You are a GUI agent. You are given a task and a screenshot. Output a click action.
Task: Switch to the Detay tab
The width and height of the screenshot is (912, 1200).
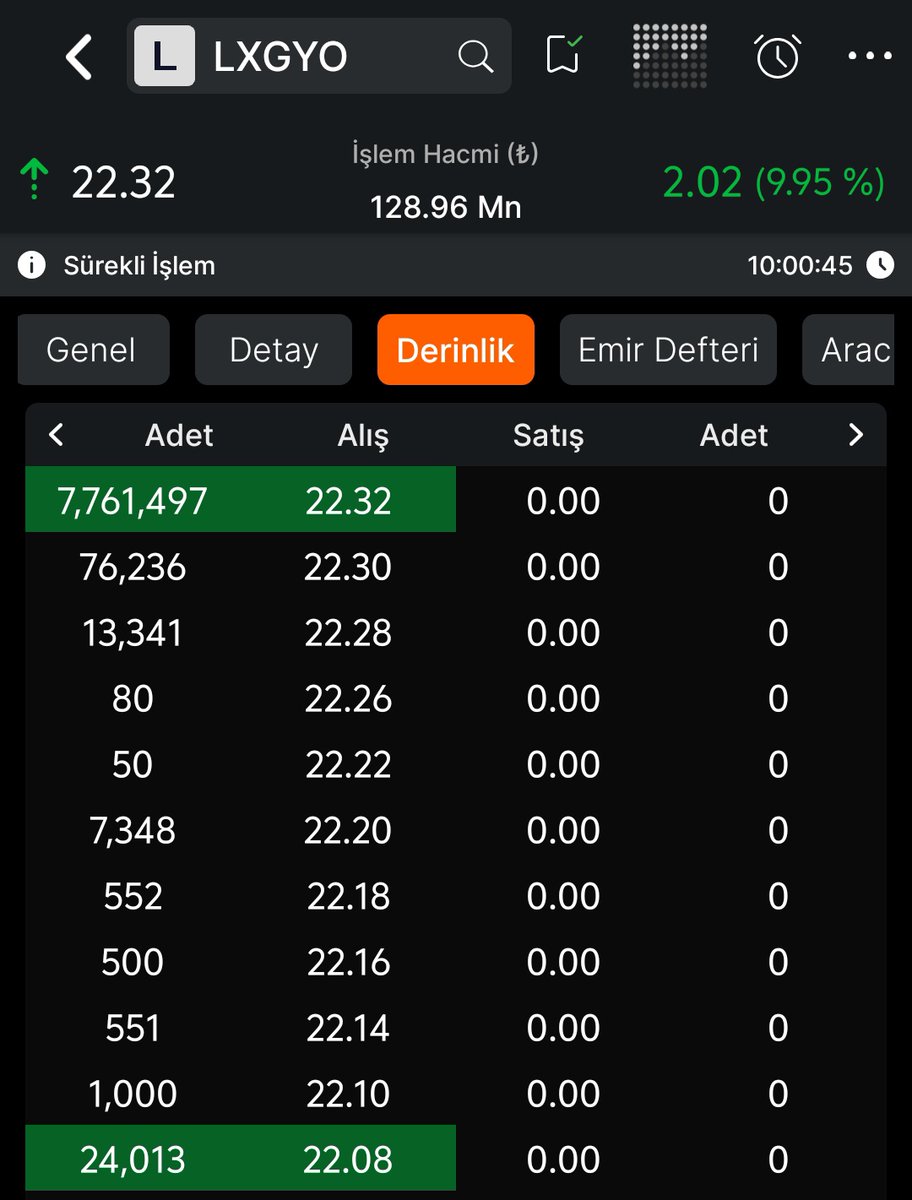[x=273, y=350]
